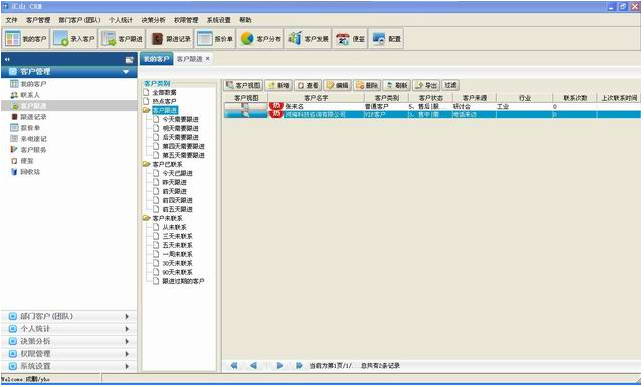Collapse the sidebar with double-arrow icon
The image size is (644, 387).
tap(7, 60)
